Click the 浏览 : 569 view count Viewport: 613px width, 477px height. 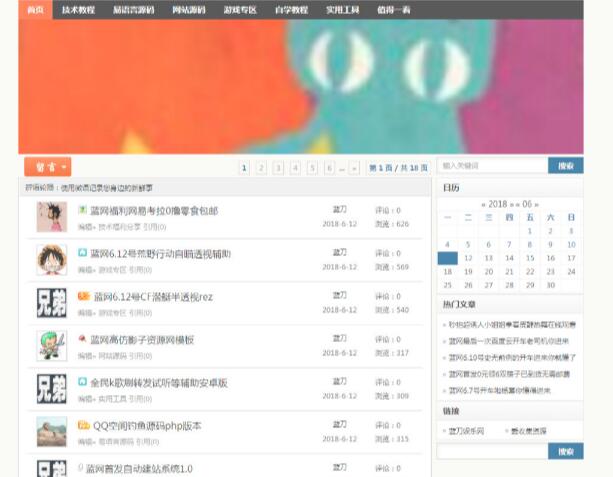pyautogui.click(x=392, y=267)
